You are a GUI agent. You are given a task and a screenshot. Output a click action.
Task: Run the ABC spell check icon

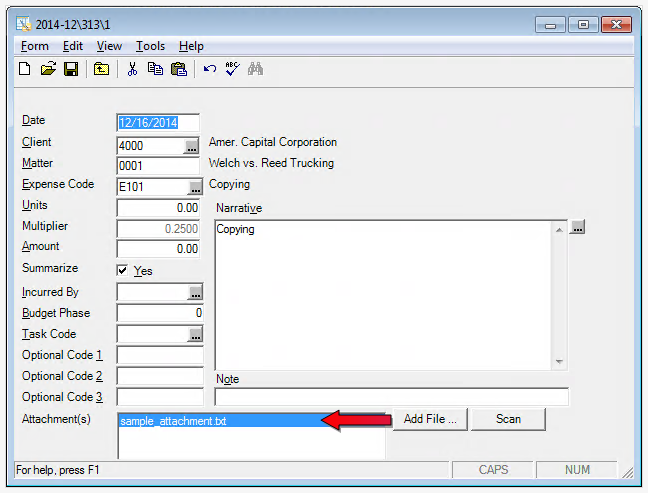[232, 69]
